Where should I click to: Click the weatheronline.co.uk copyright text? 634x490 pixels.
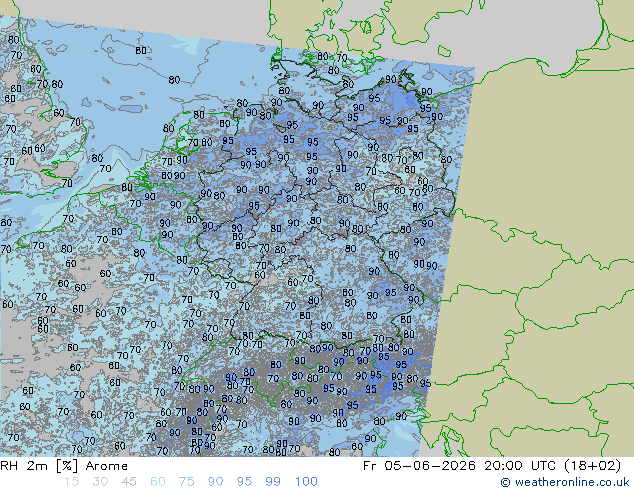point(565,482)
